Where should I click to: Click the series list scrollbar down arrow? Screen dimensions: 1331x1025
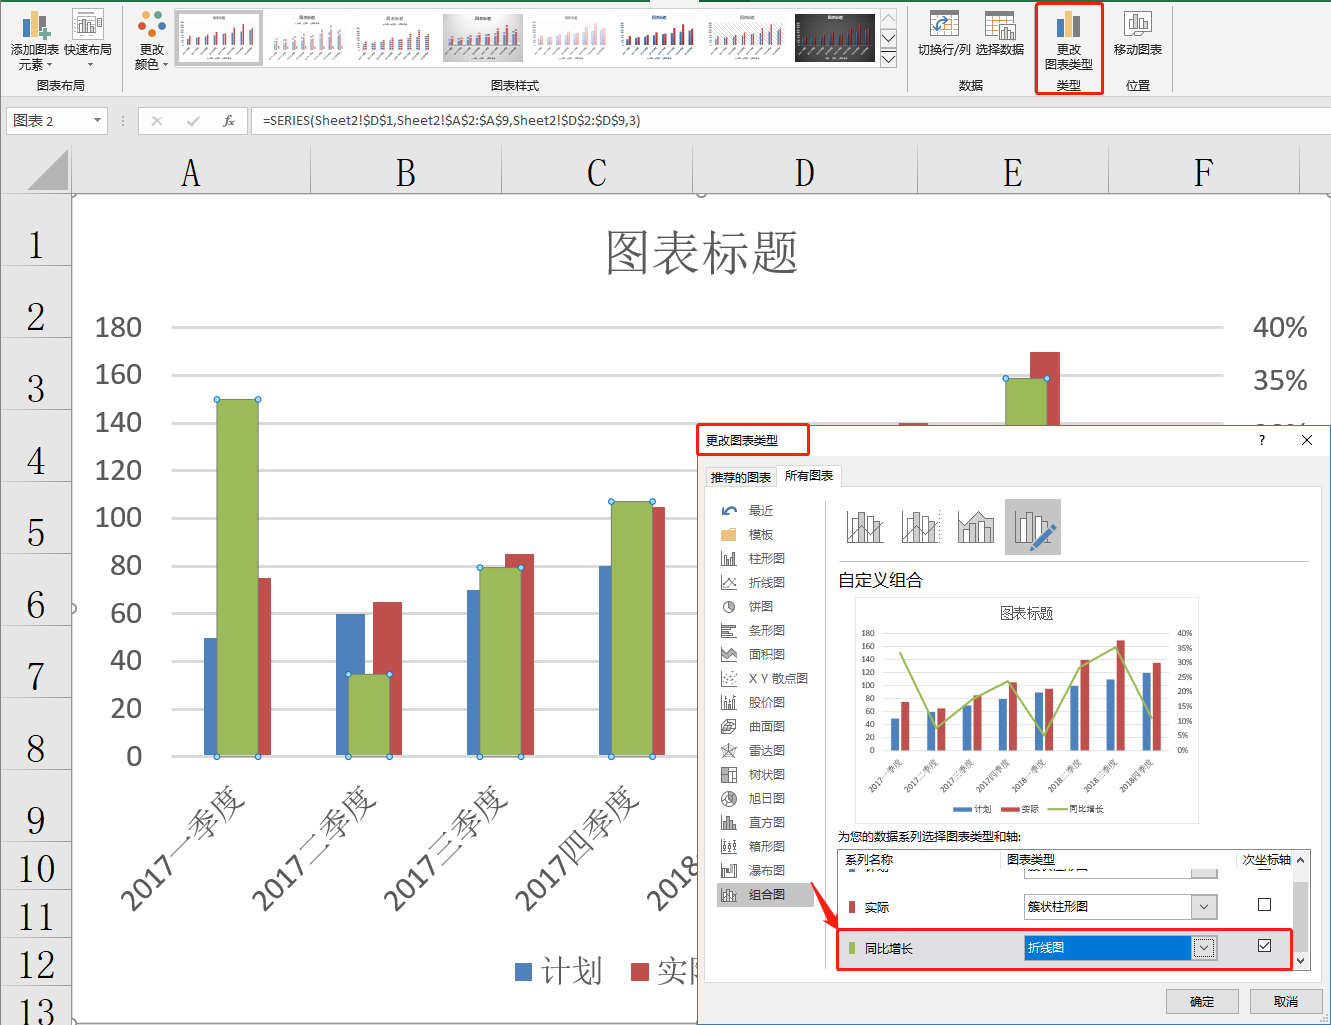click(1300, 960)
